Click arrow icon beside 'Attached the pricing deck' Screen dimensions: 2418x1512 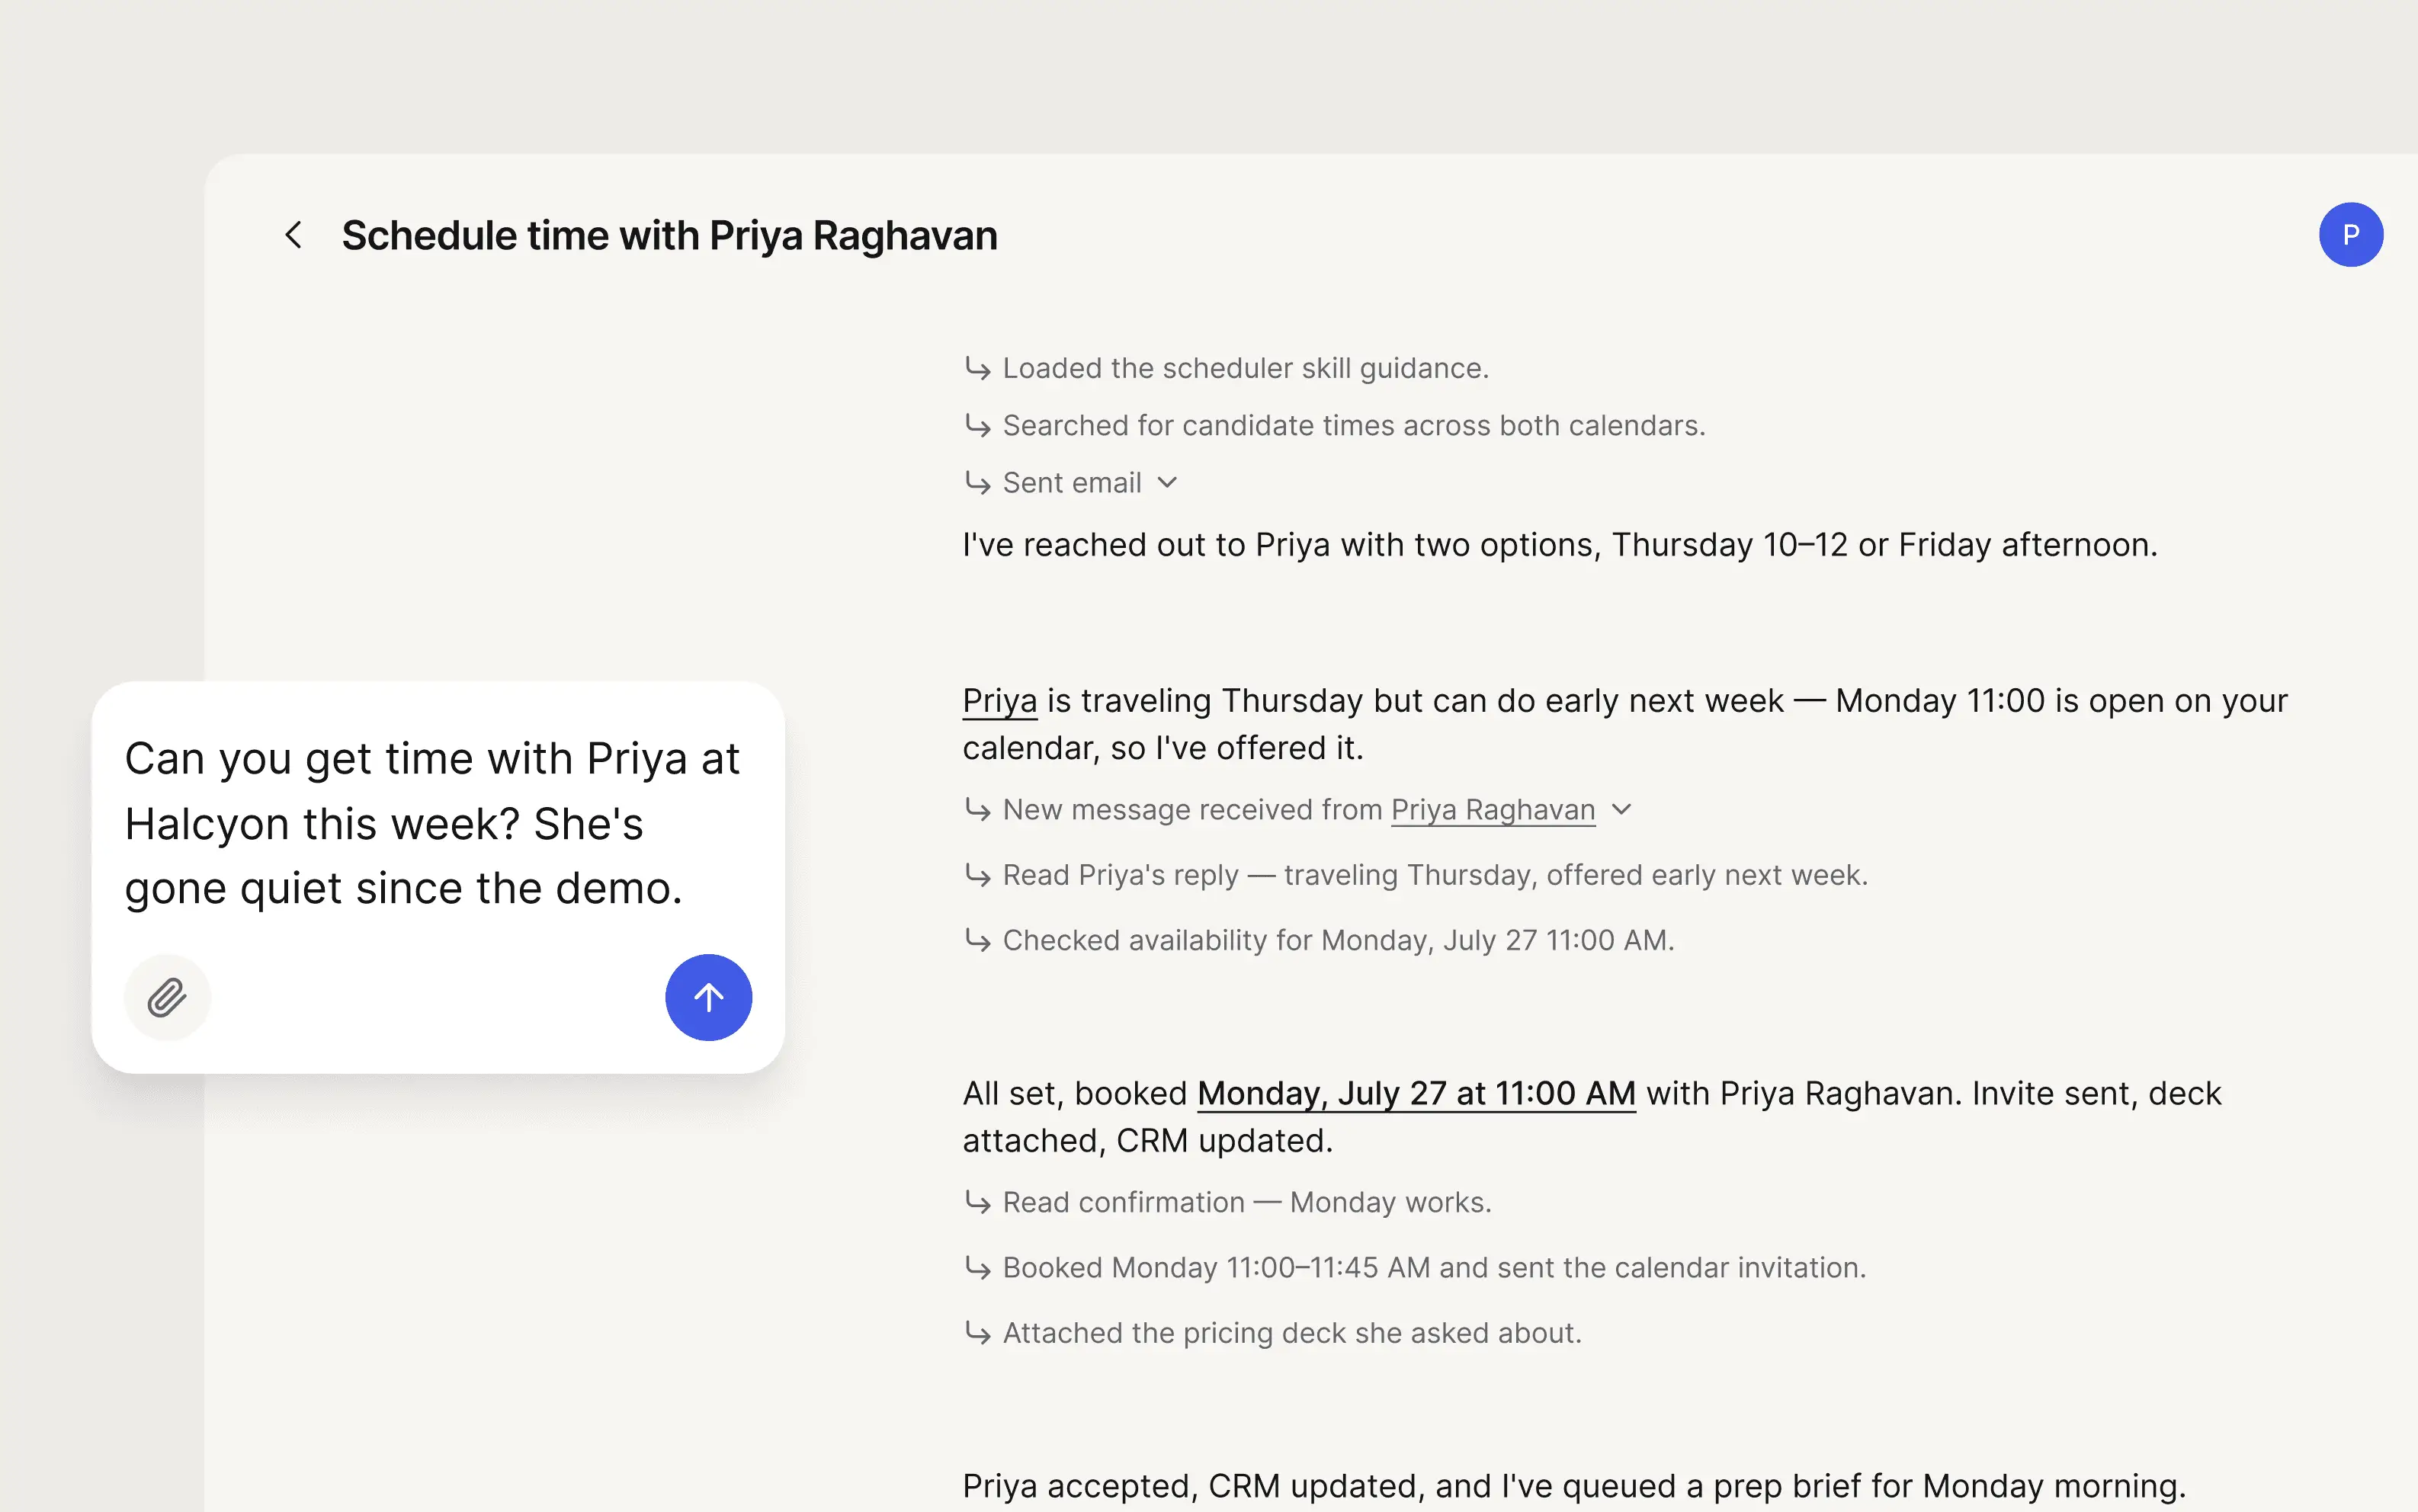point(977,1333)
